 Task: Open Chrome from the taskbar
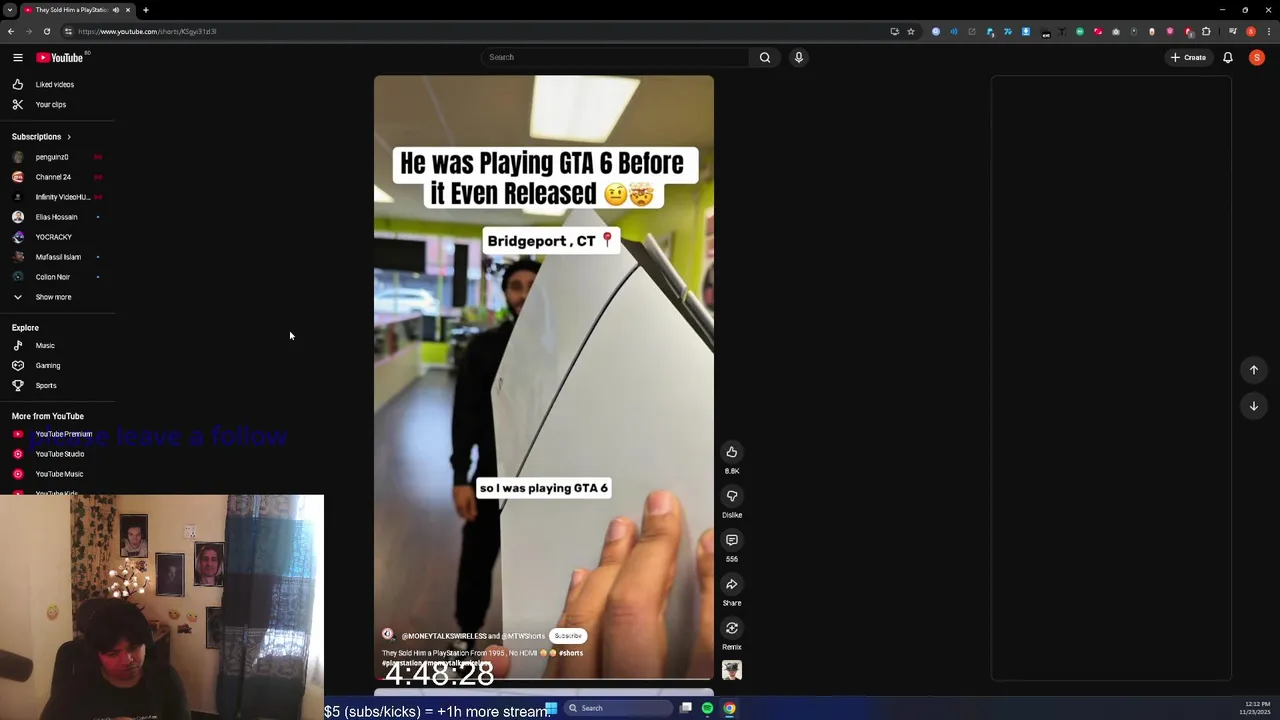coord(729,708)
